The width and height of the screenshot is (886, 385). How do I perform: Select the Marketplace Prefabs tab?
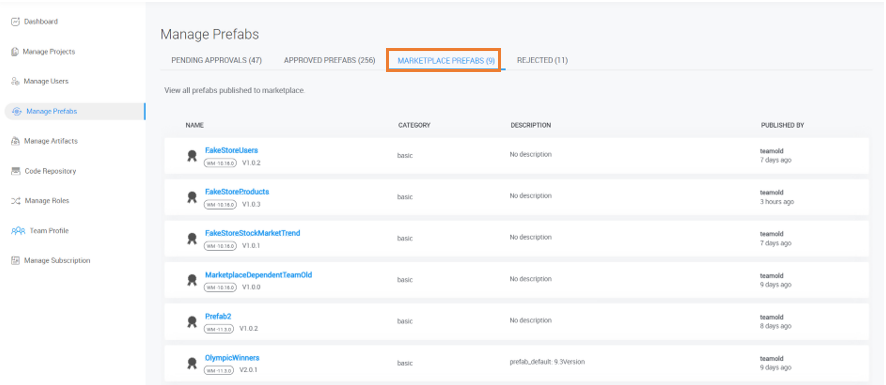coord(446,60)
